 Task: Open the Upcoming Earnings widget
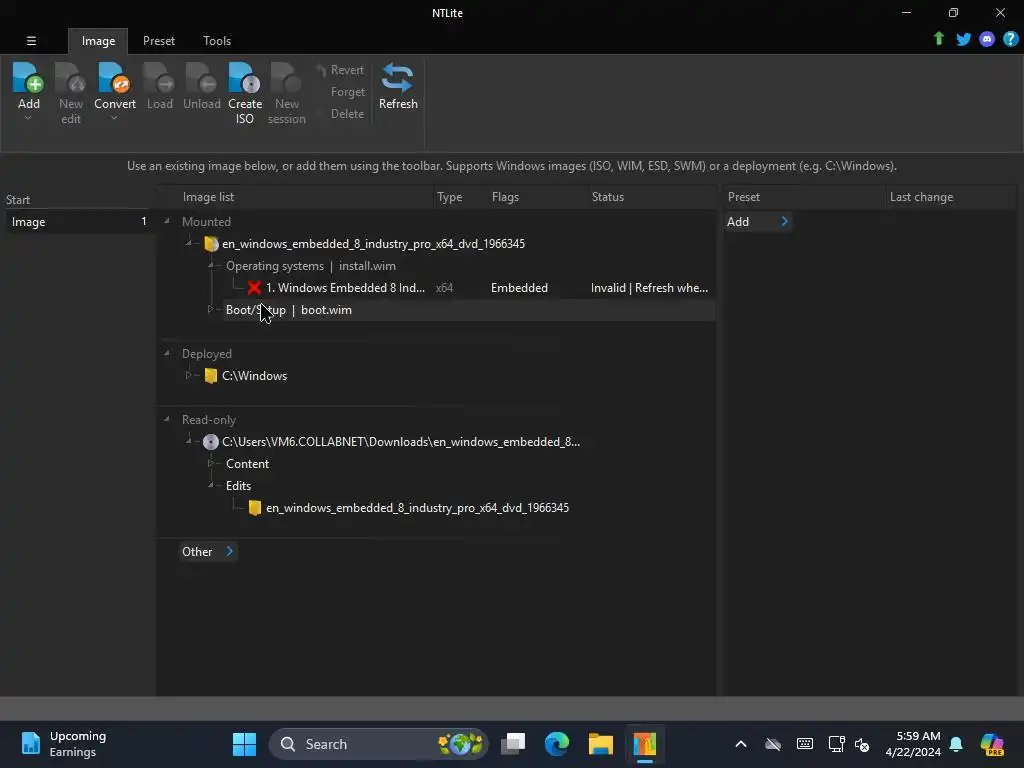click(x=63, y=744)
